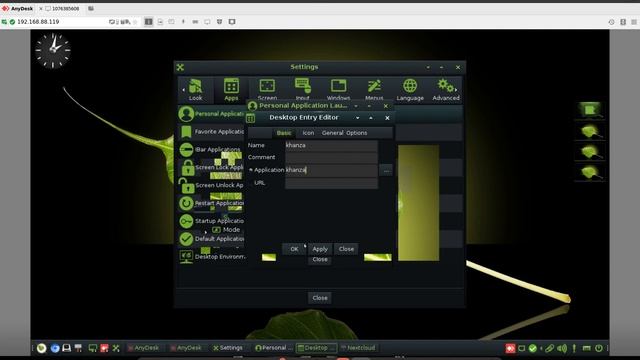This screenshot has height=360, width=640.
Task: Click the AnyDesk toolbar lightning actions icon
Action: 183,22
